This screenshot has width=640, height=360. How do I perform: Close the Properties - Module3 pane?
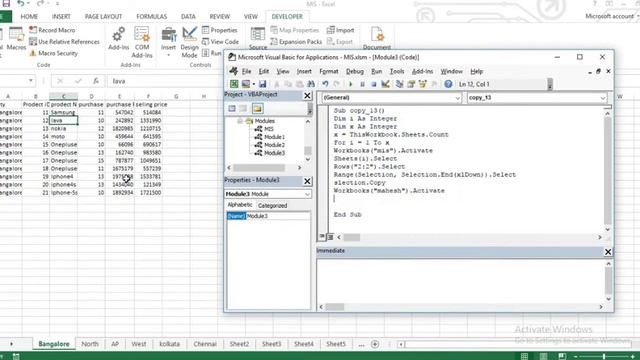(307, 181)
